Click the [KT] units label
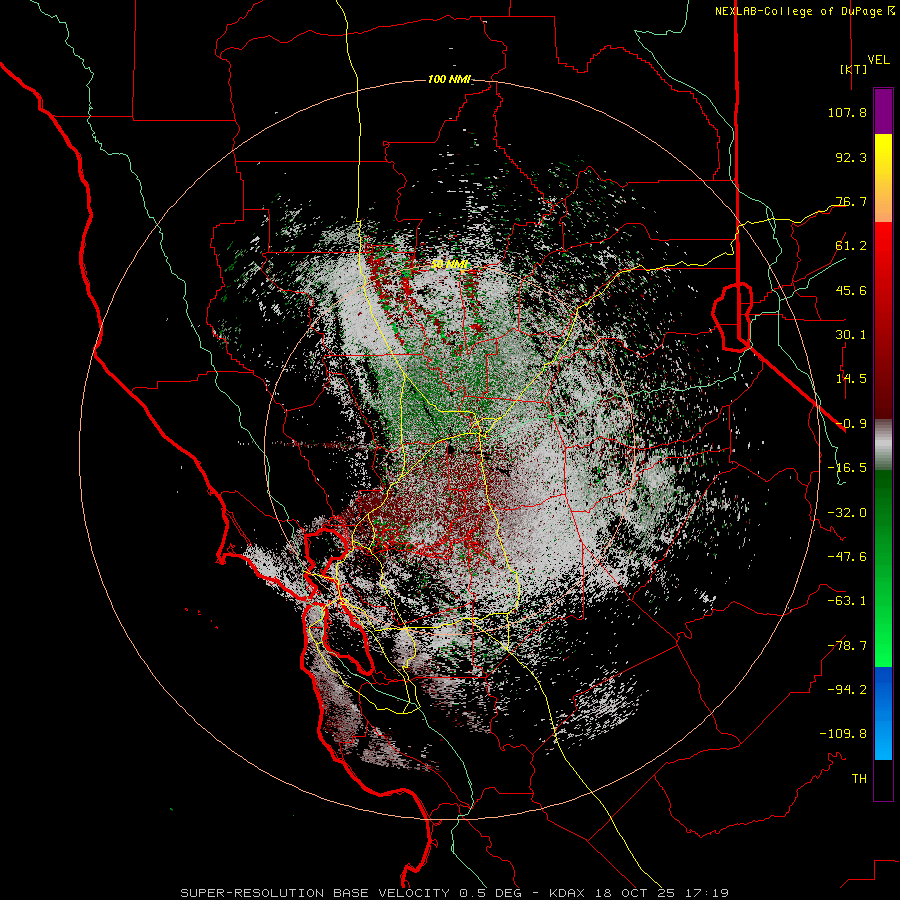Screen dimensions: 900x900 pyautogui.click(x=853, y=69)
